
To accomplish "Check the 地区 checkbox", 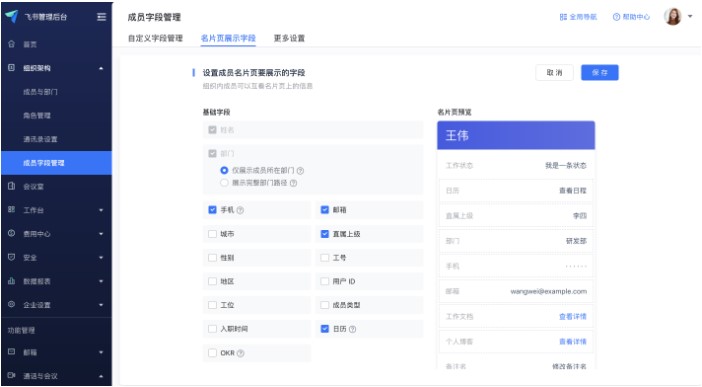I will tap(212, 281).
